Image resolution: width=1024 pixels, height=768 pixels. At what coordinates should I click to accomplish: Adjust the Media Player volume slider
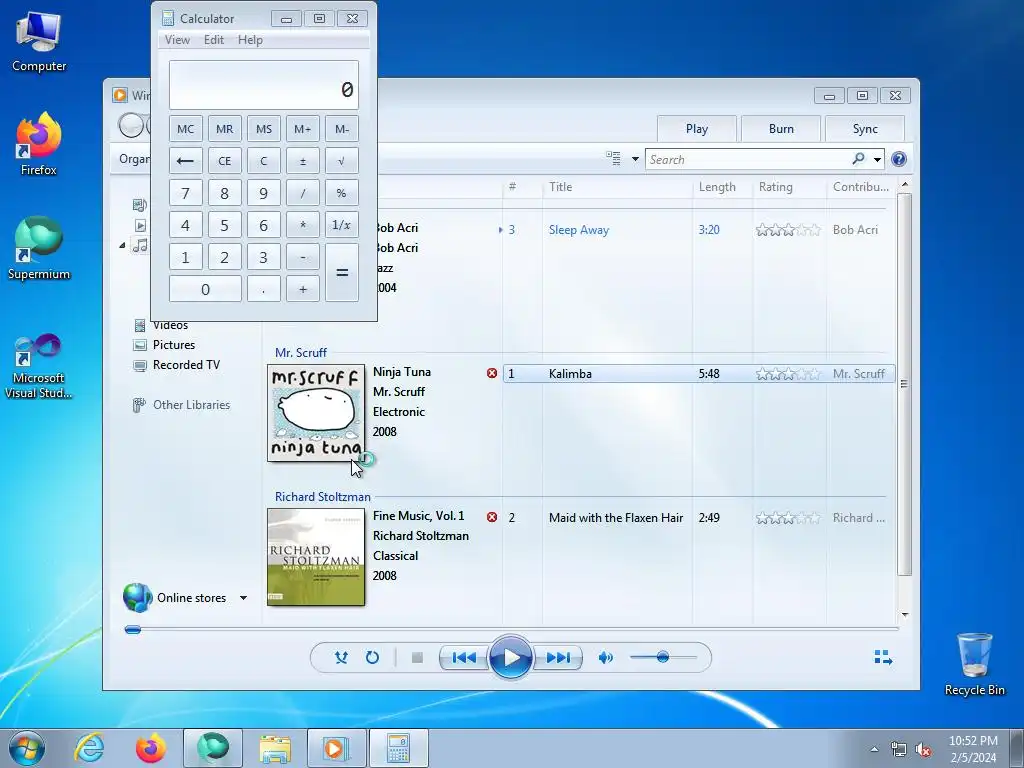point(662,657)
